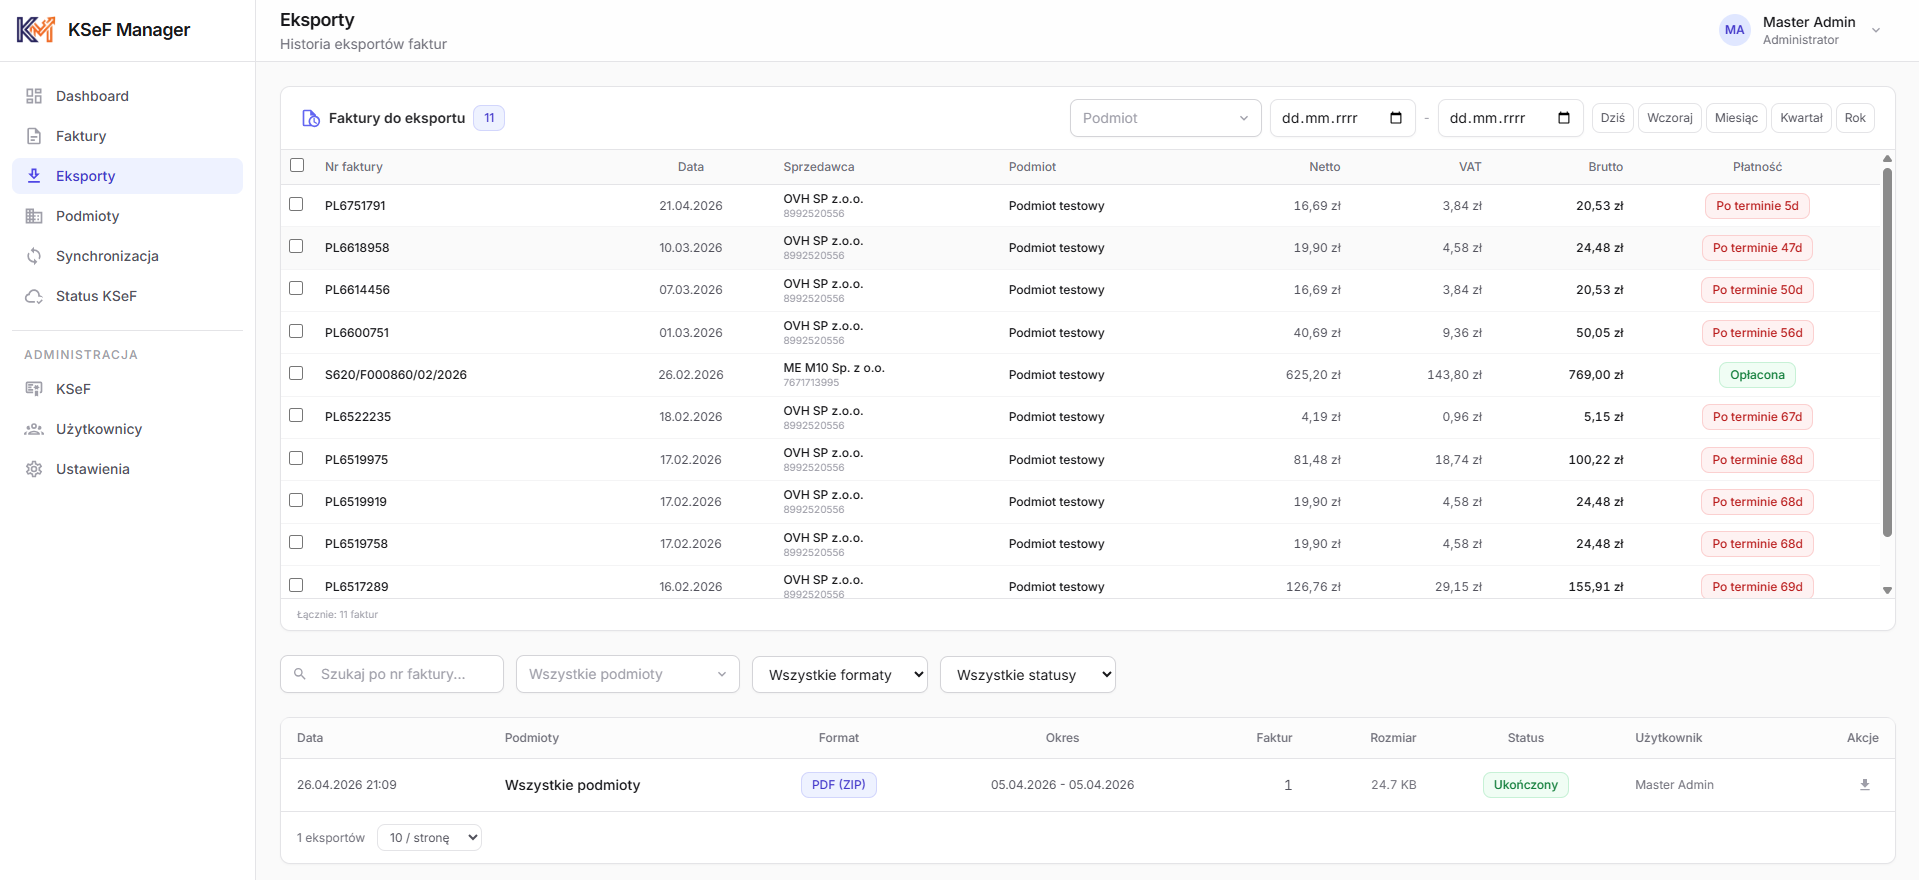Open Status KSeF menu item
This screenshot has width=1919, height=880.
click(x=127, y=296)
